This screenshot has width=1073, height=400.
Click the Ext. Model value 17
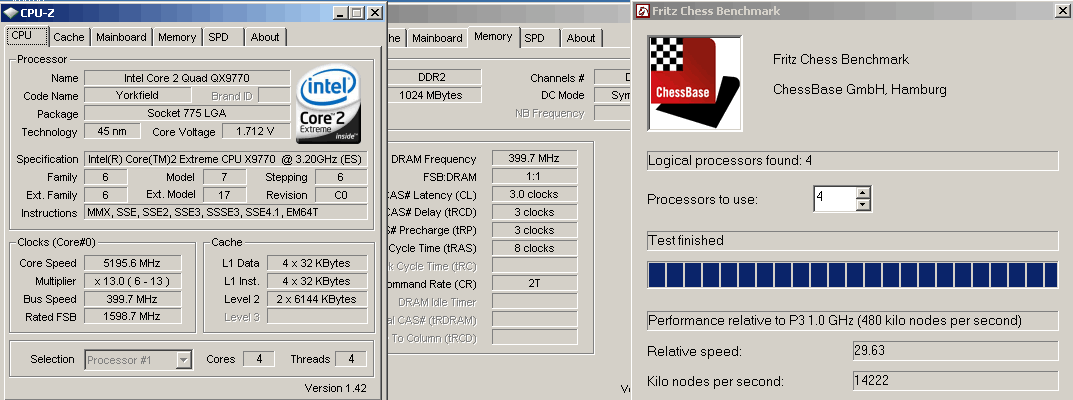pyautogui.click(x=223, y=195)
